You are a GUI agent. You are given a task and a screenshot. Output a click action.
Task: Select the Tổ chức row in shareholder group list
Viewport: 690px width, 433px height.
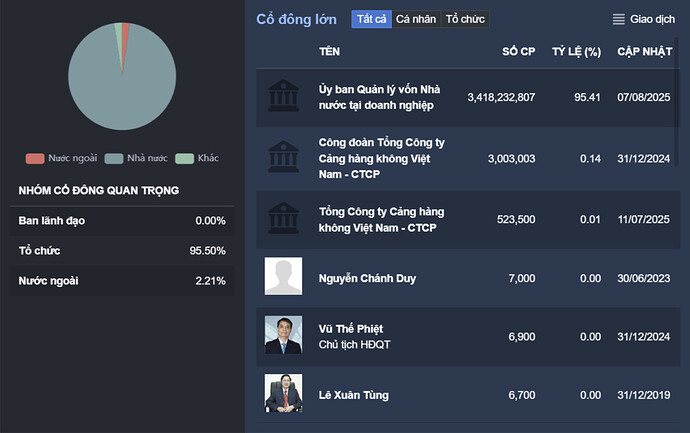tap(122, 251)
